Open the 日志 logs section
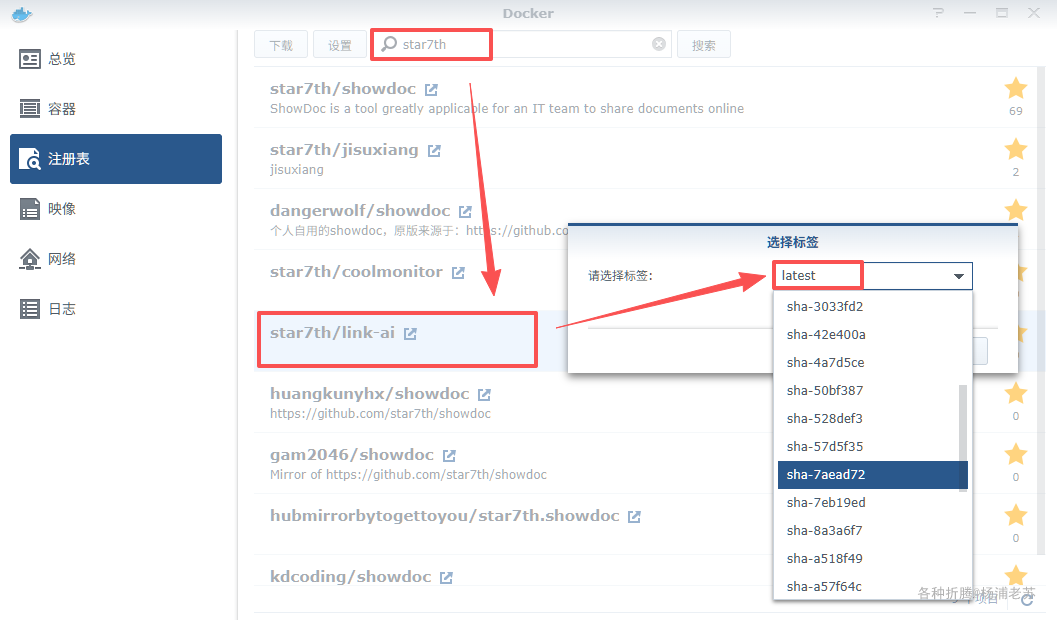 (116, 309)
